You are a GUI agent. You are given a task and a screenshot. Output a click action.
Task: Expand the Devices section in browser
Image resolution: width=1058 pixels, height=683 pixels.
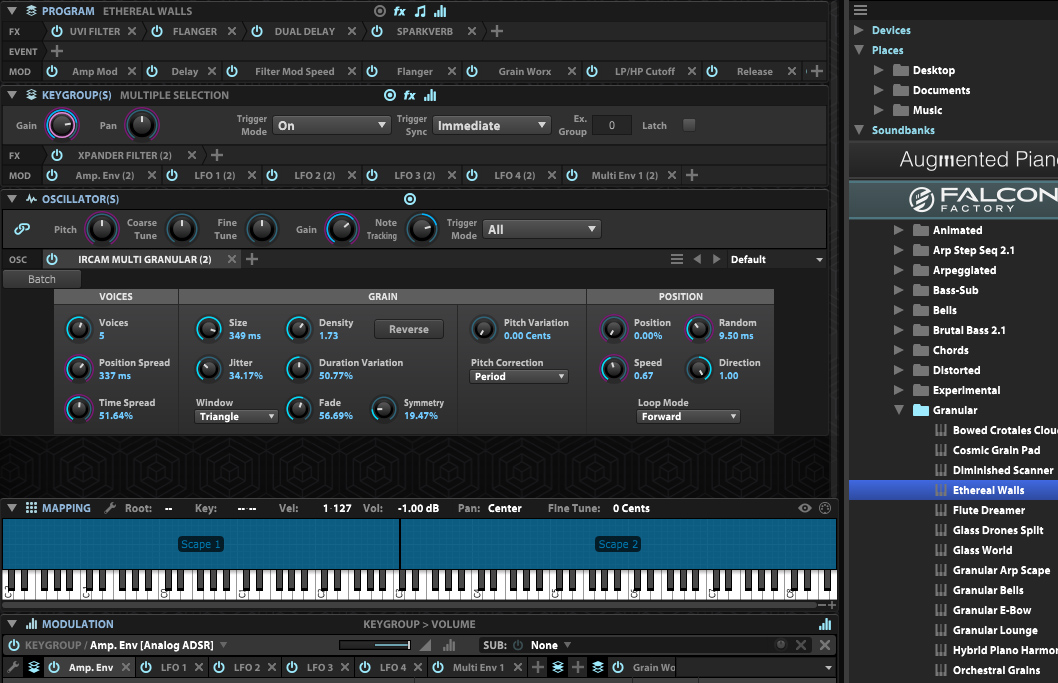[x=859, y=30]
